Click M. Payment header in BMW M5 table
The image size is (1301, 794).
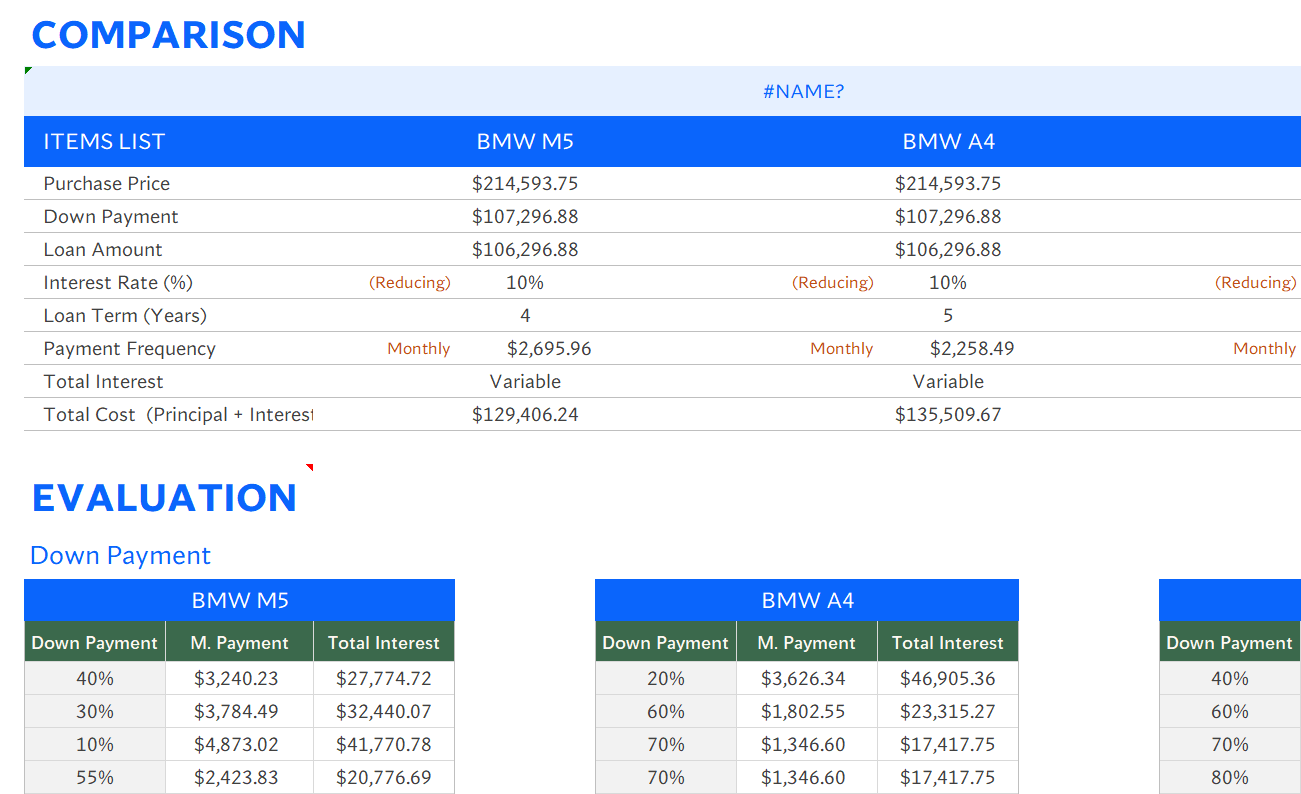239,643
